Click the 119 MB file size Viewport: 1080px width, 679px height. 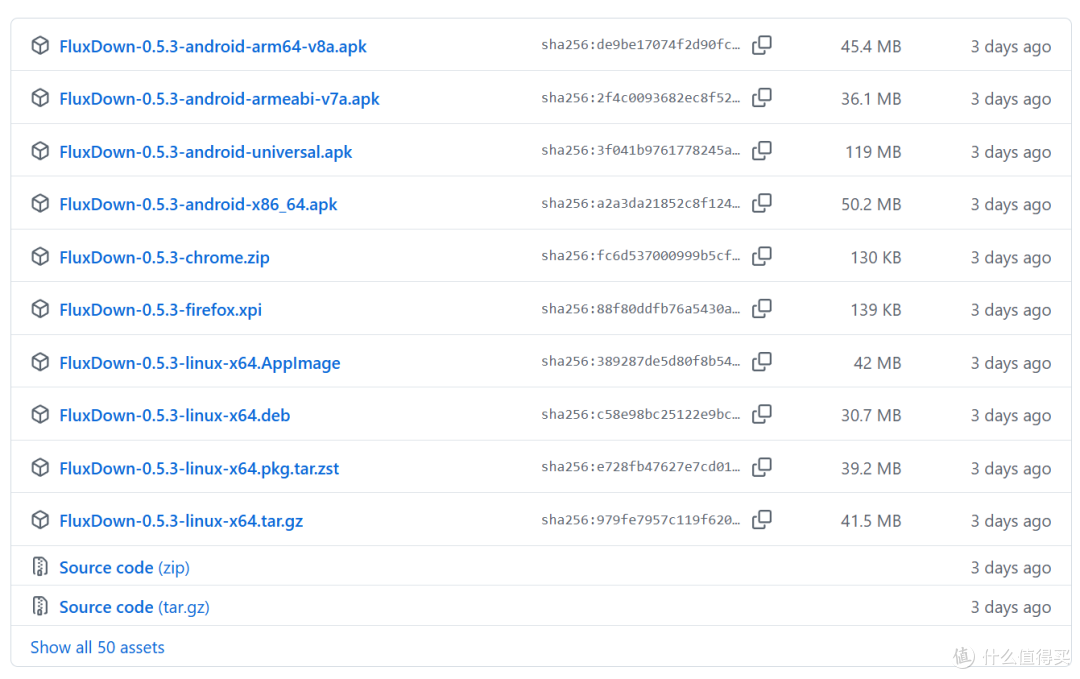point(873,152)
